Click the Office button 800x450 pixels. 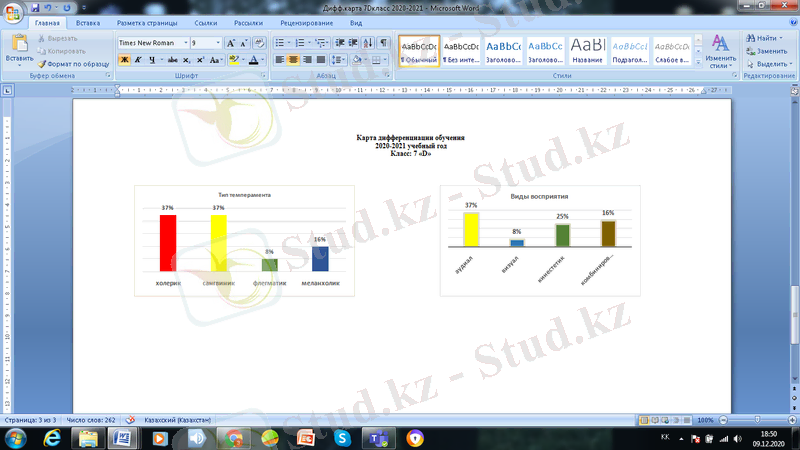click(13, 12)
